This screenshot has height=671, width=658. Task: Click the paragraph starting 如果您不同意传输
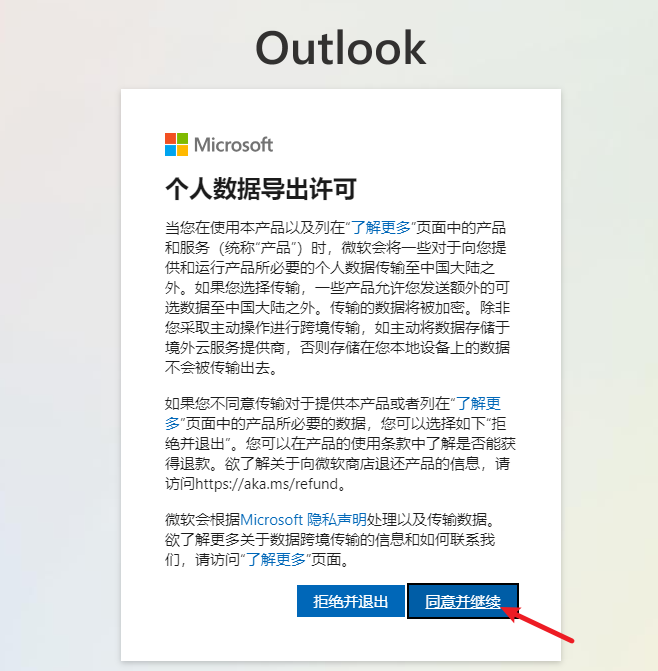click(340, 443)
